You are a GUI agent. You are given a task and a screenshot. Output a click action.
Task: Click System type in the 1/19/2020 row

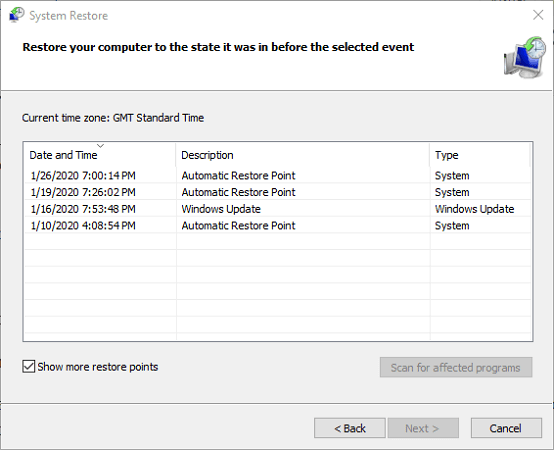[x=452, y=192]
